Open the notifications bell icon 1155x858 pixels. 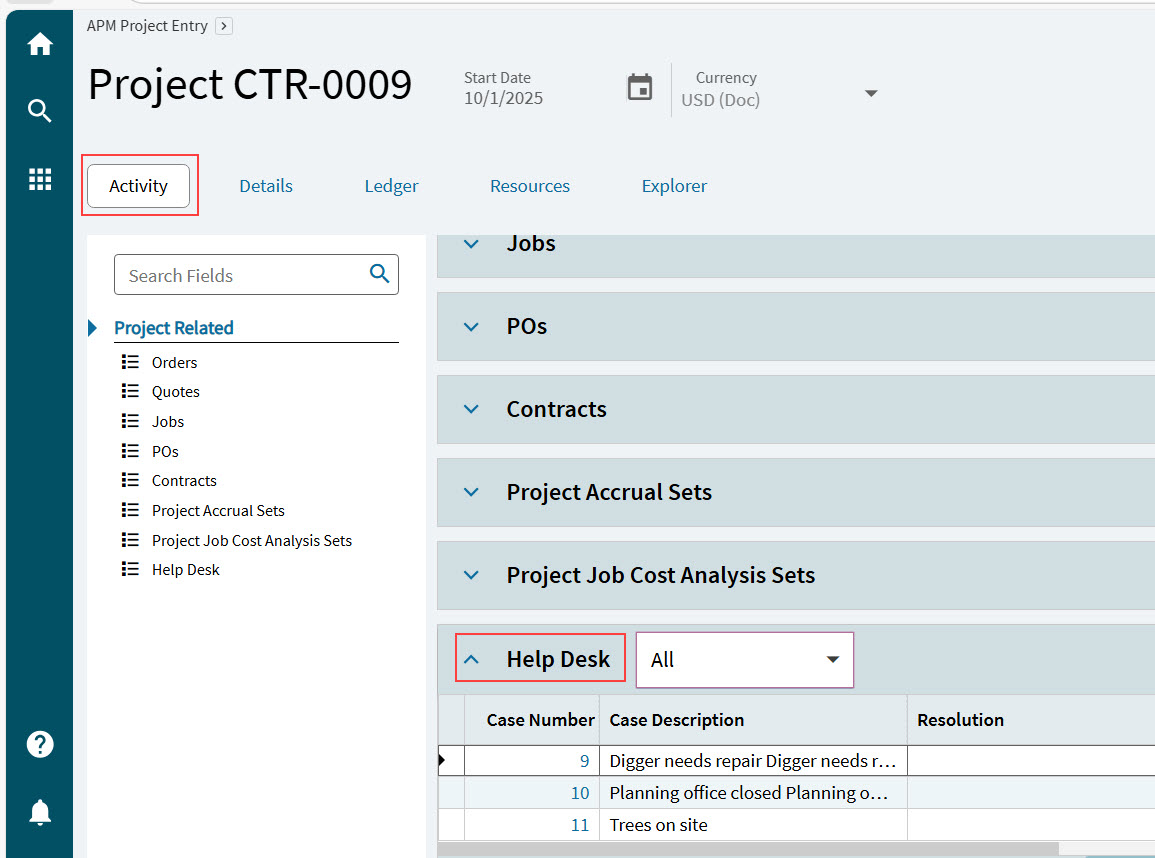coord(40,812)
